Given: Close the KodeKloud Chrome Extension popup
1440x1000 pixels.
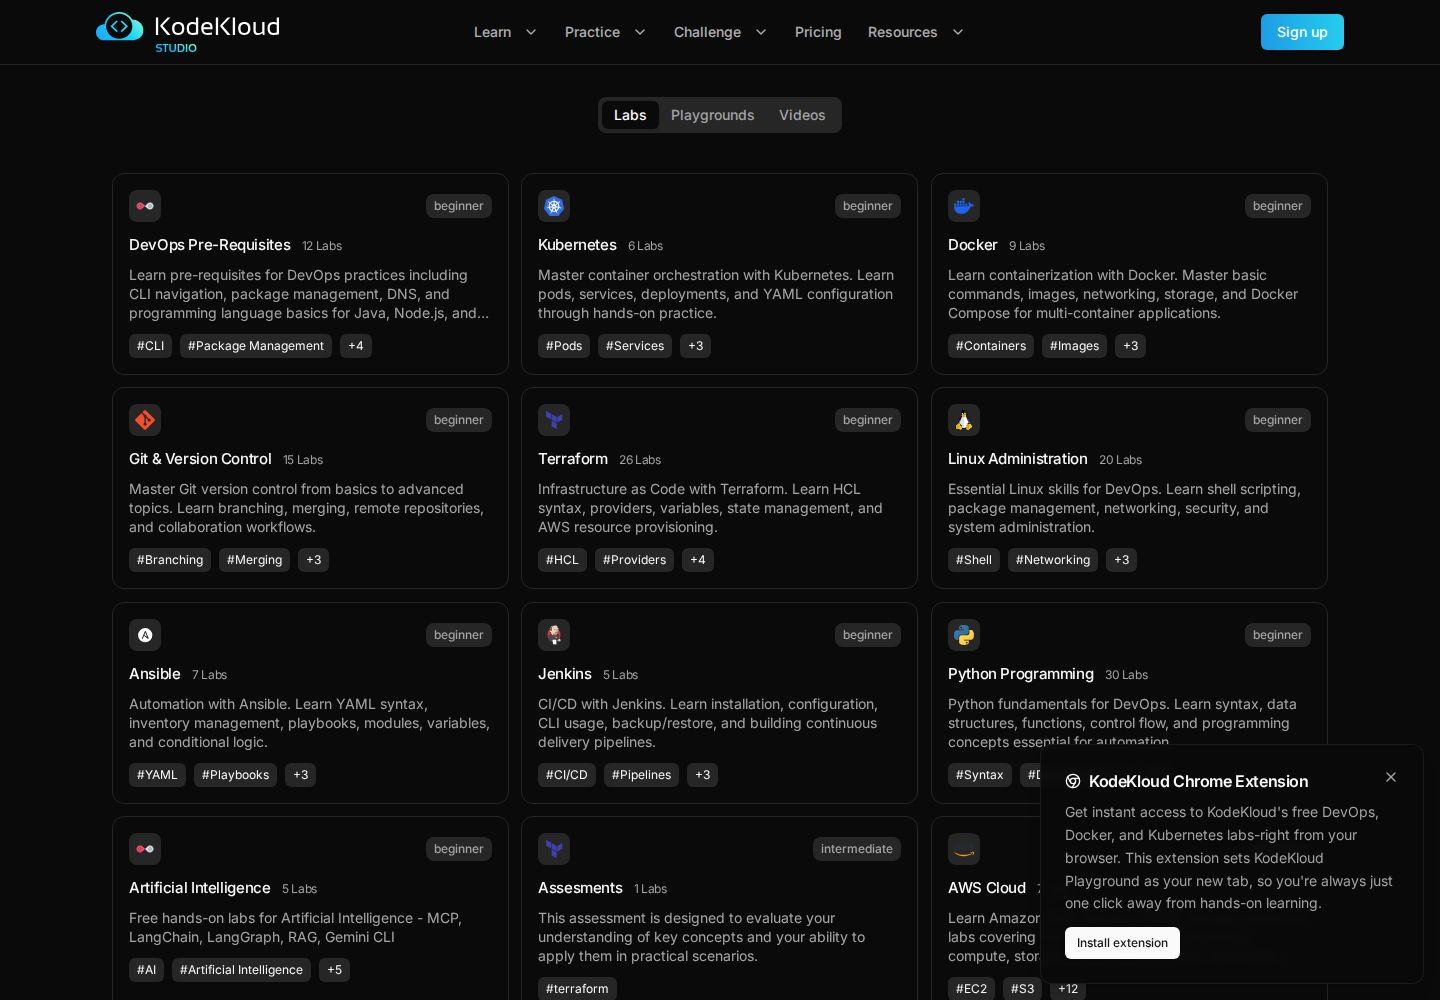Looking at the screenshot, I should (x=1391, y=777).
